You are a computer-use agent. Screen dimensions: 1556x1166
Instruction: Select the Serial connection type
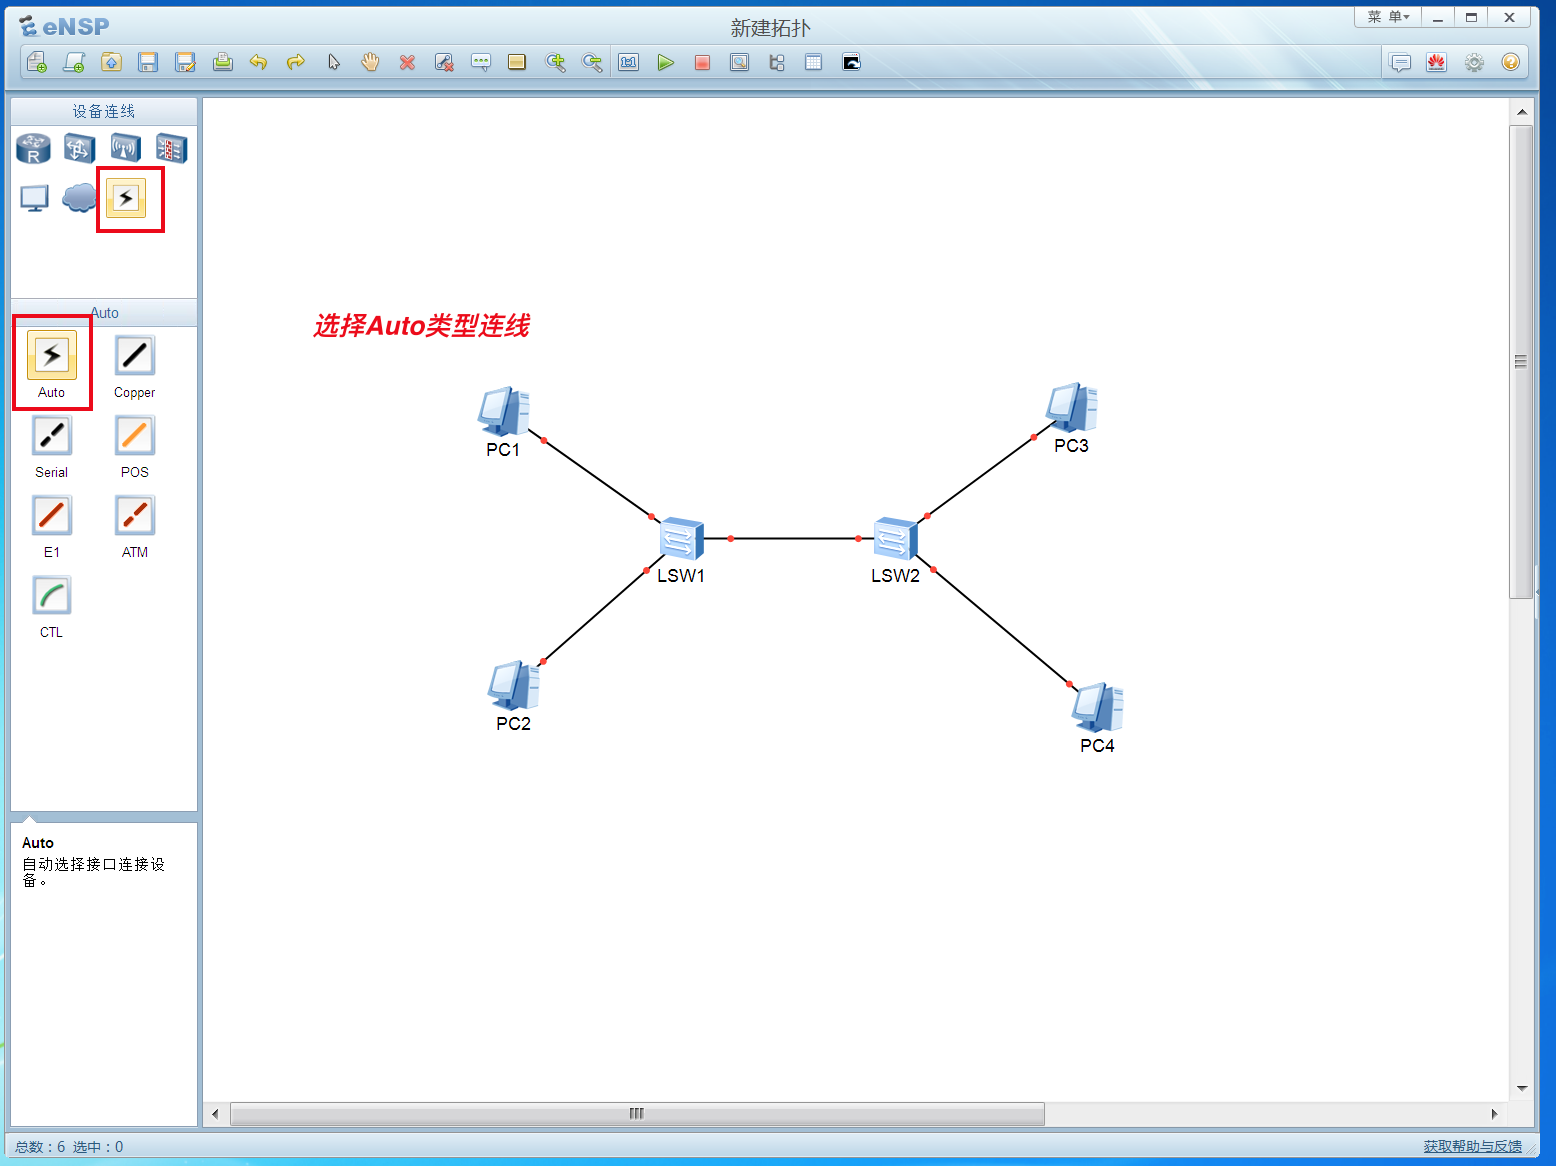[x=51, y=435]
